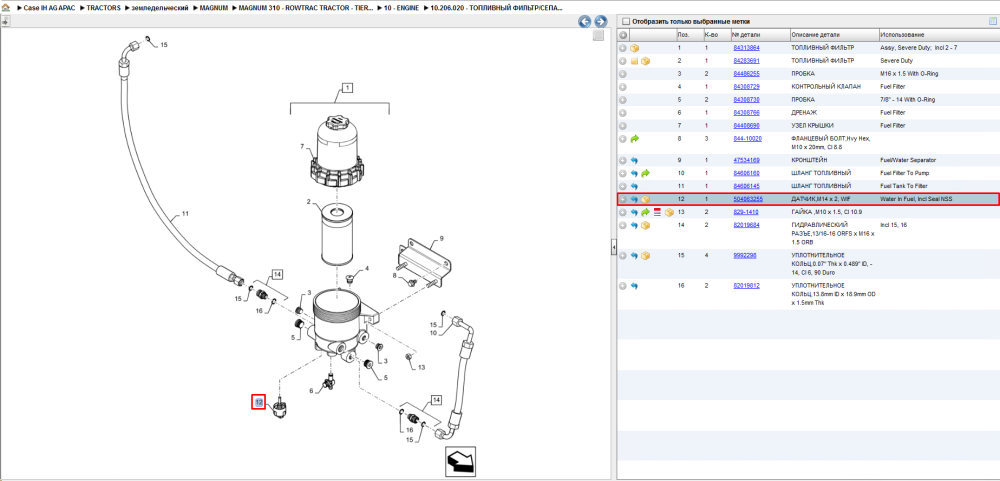Screen dimensions: 1000x481
Task: Click the plus icon for part 84486255
Action: coord(623,74)
